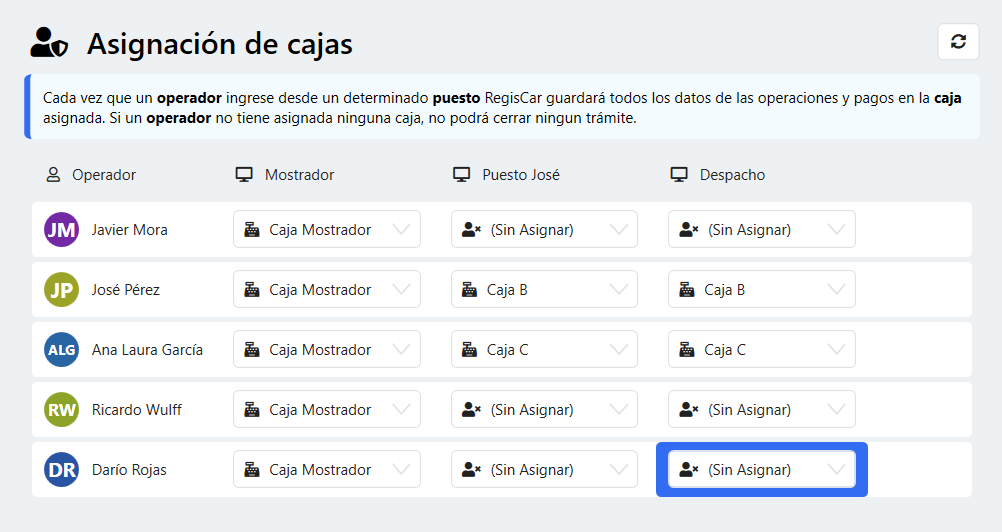Open Ana Laura García's Despacho Caja C arrow
1002x532 pixels.
click(x=836, y=349)
